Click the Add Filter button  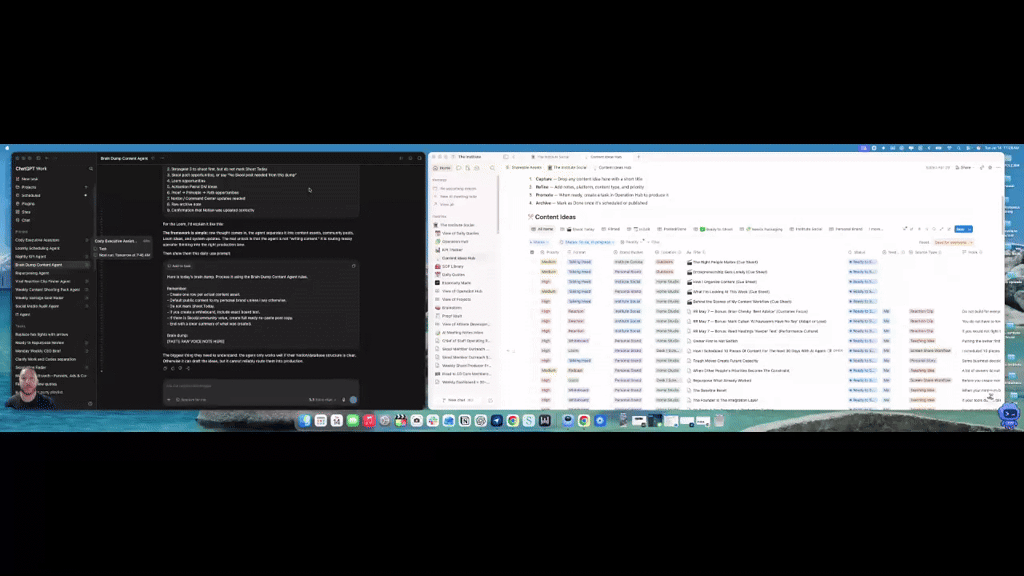pos(654,242)
